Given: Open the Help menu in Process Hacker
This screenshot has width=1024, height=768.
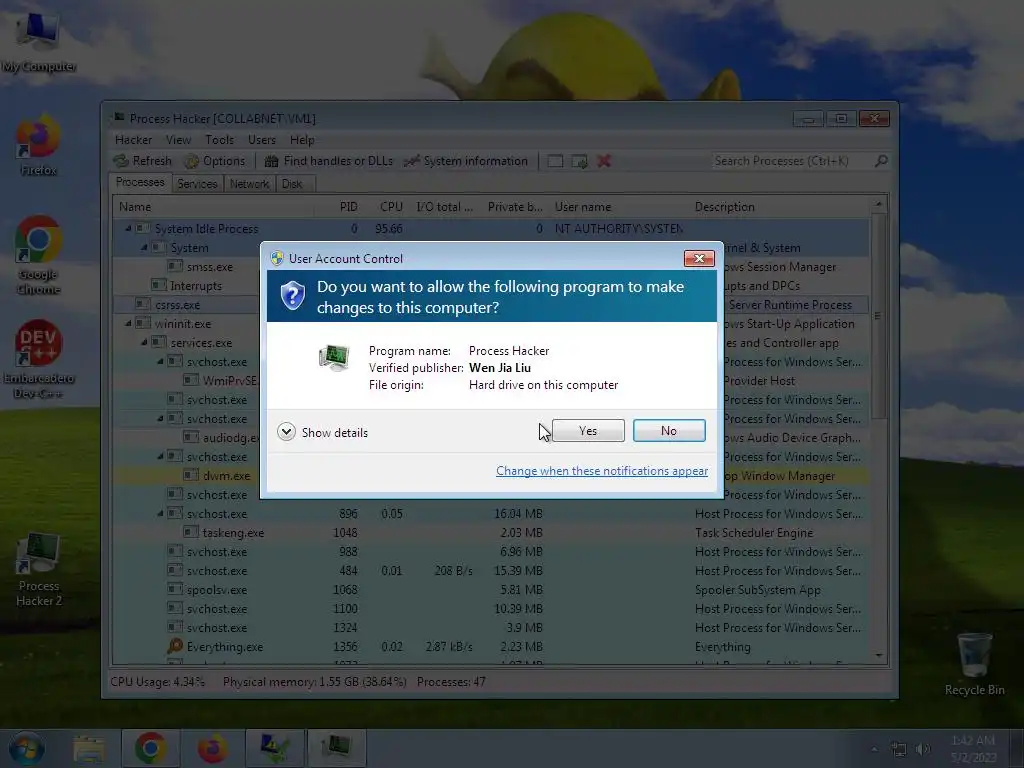Looking at the screenshot, I should pos(302,140).
